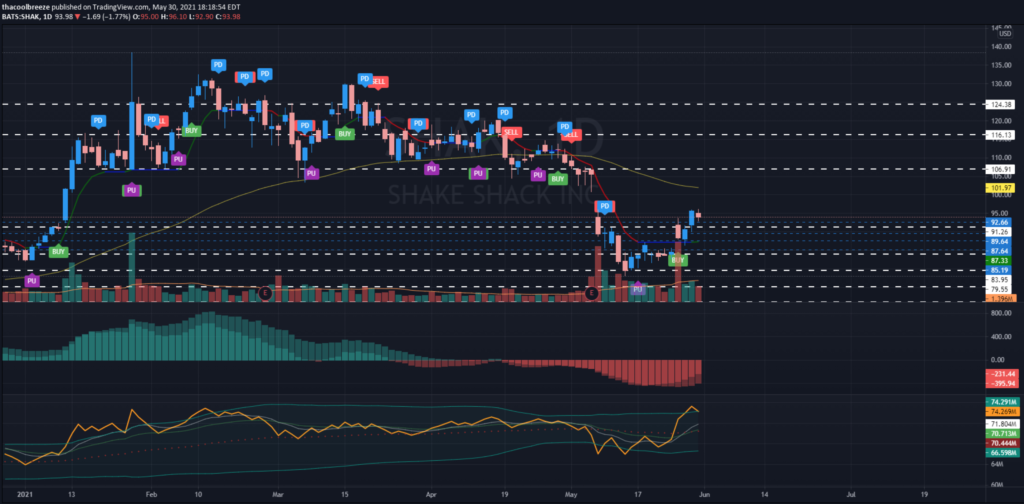Image resolution: width=1024 pixels, height=504 pixels.
Task: Click the purple PU marker at bottom in mid-May
Action: (x=638, y=289)
